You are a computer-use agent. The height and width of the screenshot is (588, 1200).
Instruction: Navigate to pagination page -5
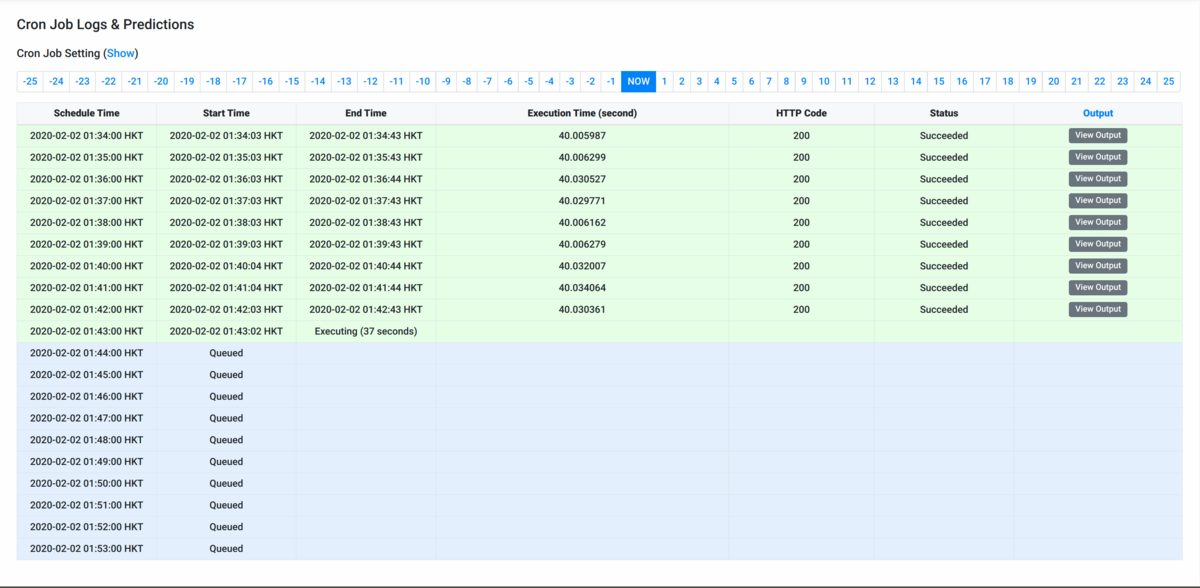coord(529,81)
